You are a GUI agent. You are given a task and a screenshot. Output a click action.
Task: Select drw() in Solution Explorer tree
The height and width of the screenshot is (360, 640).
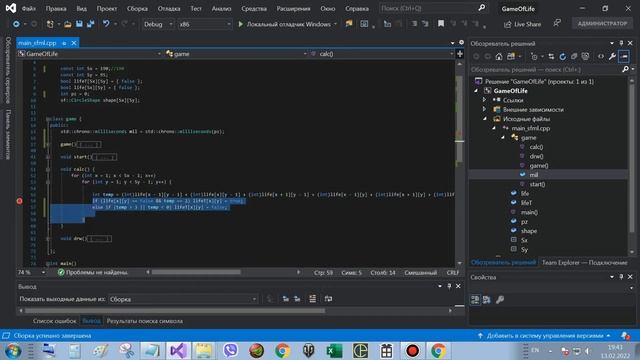click(536, 156)
